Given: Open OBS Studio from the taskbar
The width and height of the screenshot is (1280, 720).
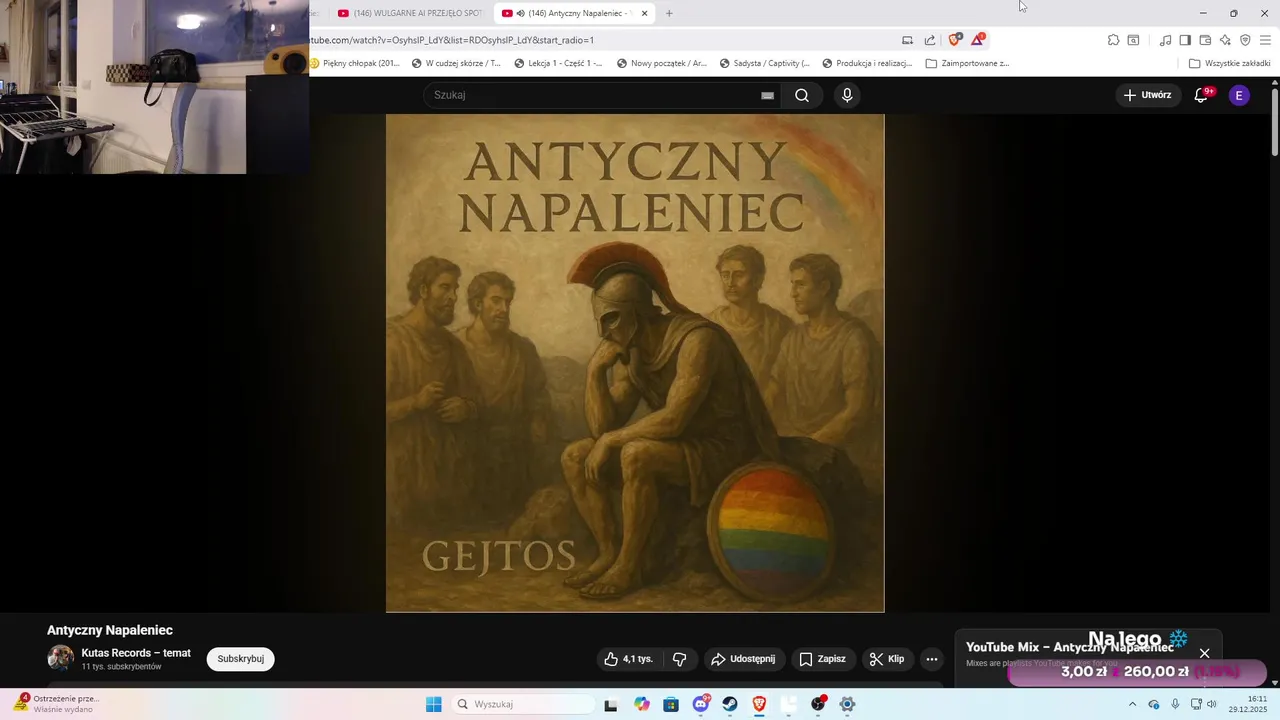Looking at the screenshot, I should (818, 704).
